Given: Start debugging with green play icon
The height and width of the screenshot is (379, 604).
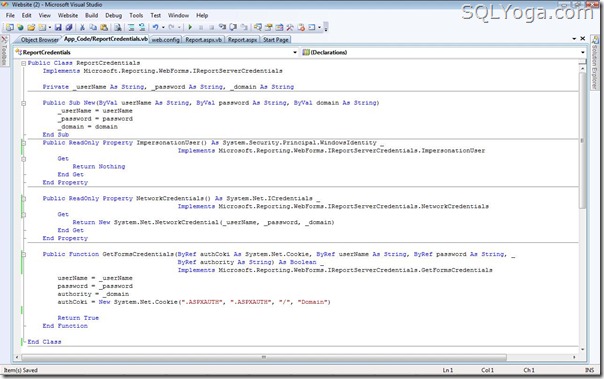Looking at the screenshot, I should (190, 27).
